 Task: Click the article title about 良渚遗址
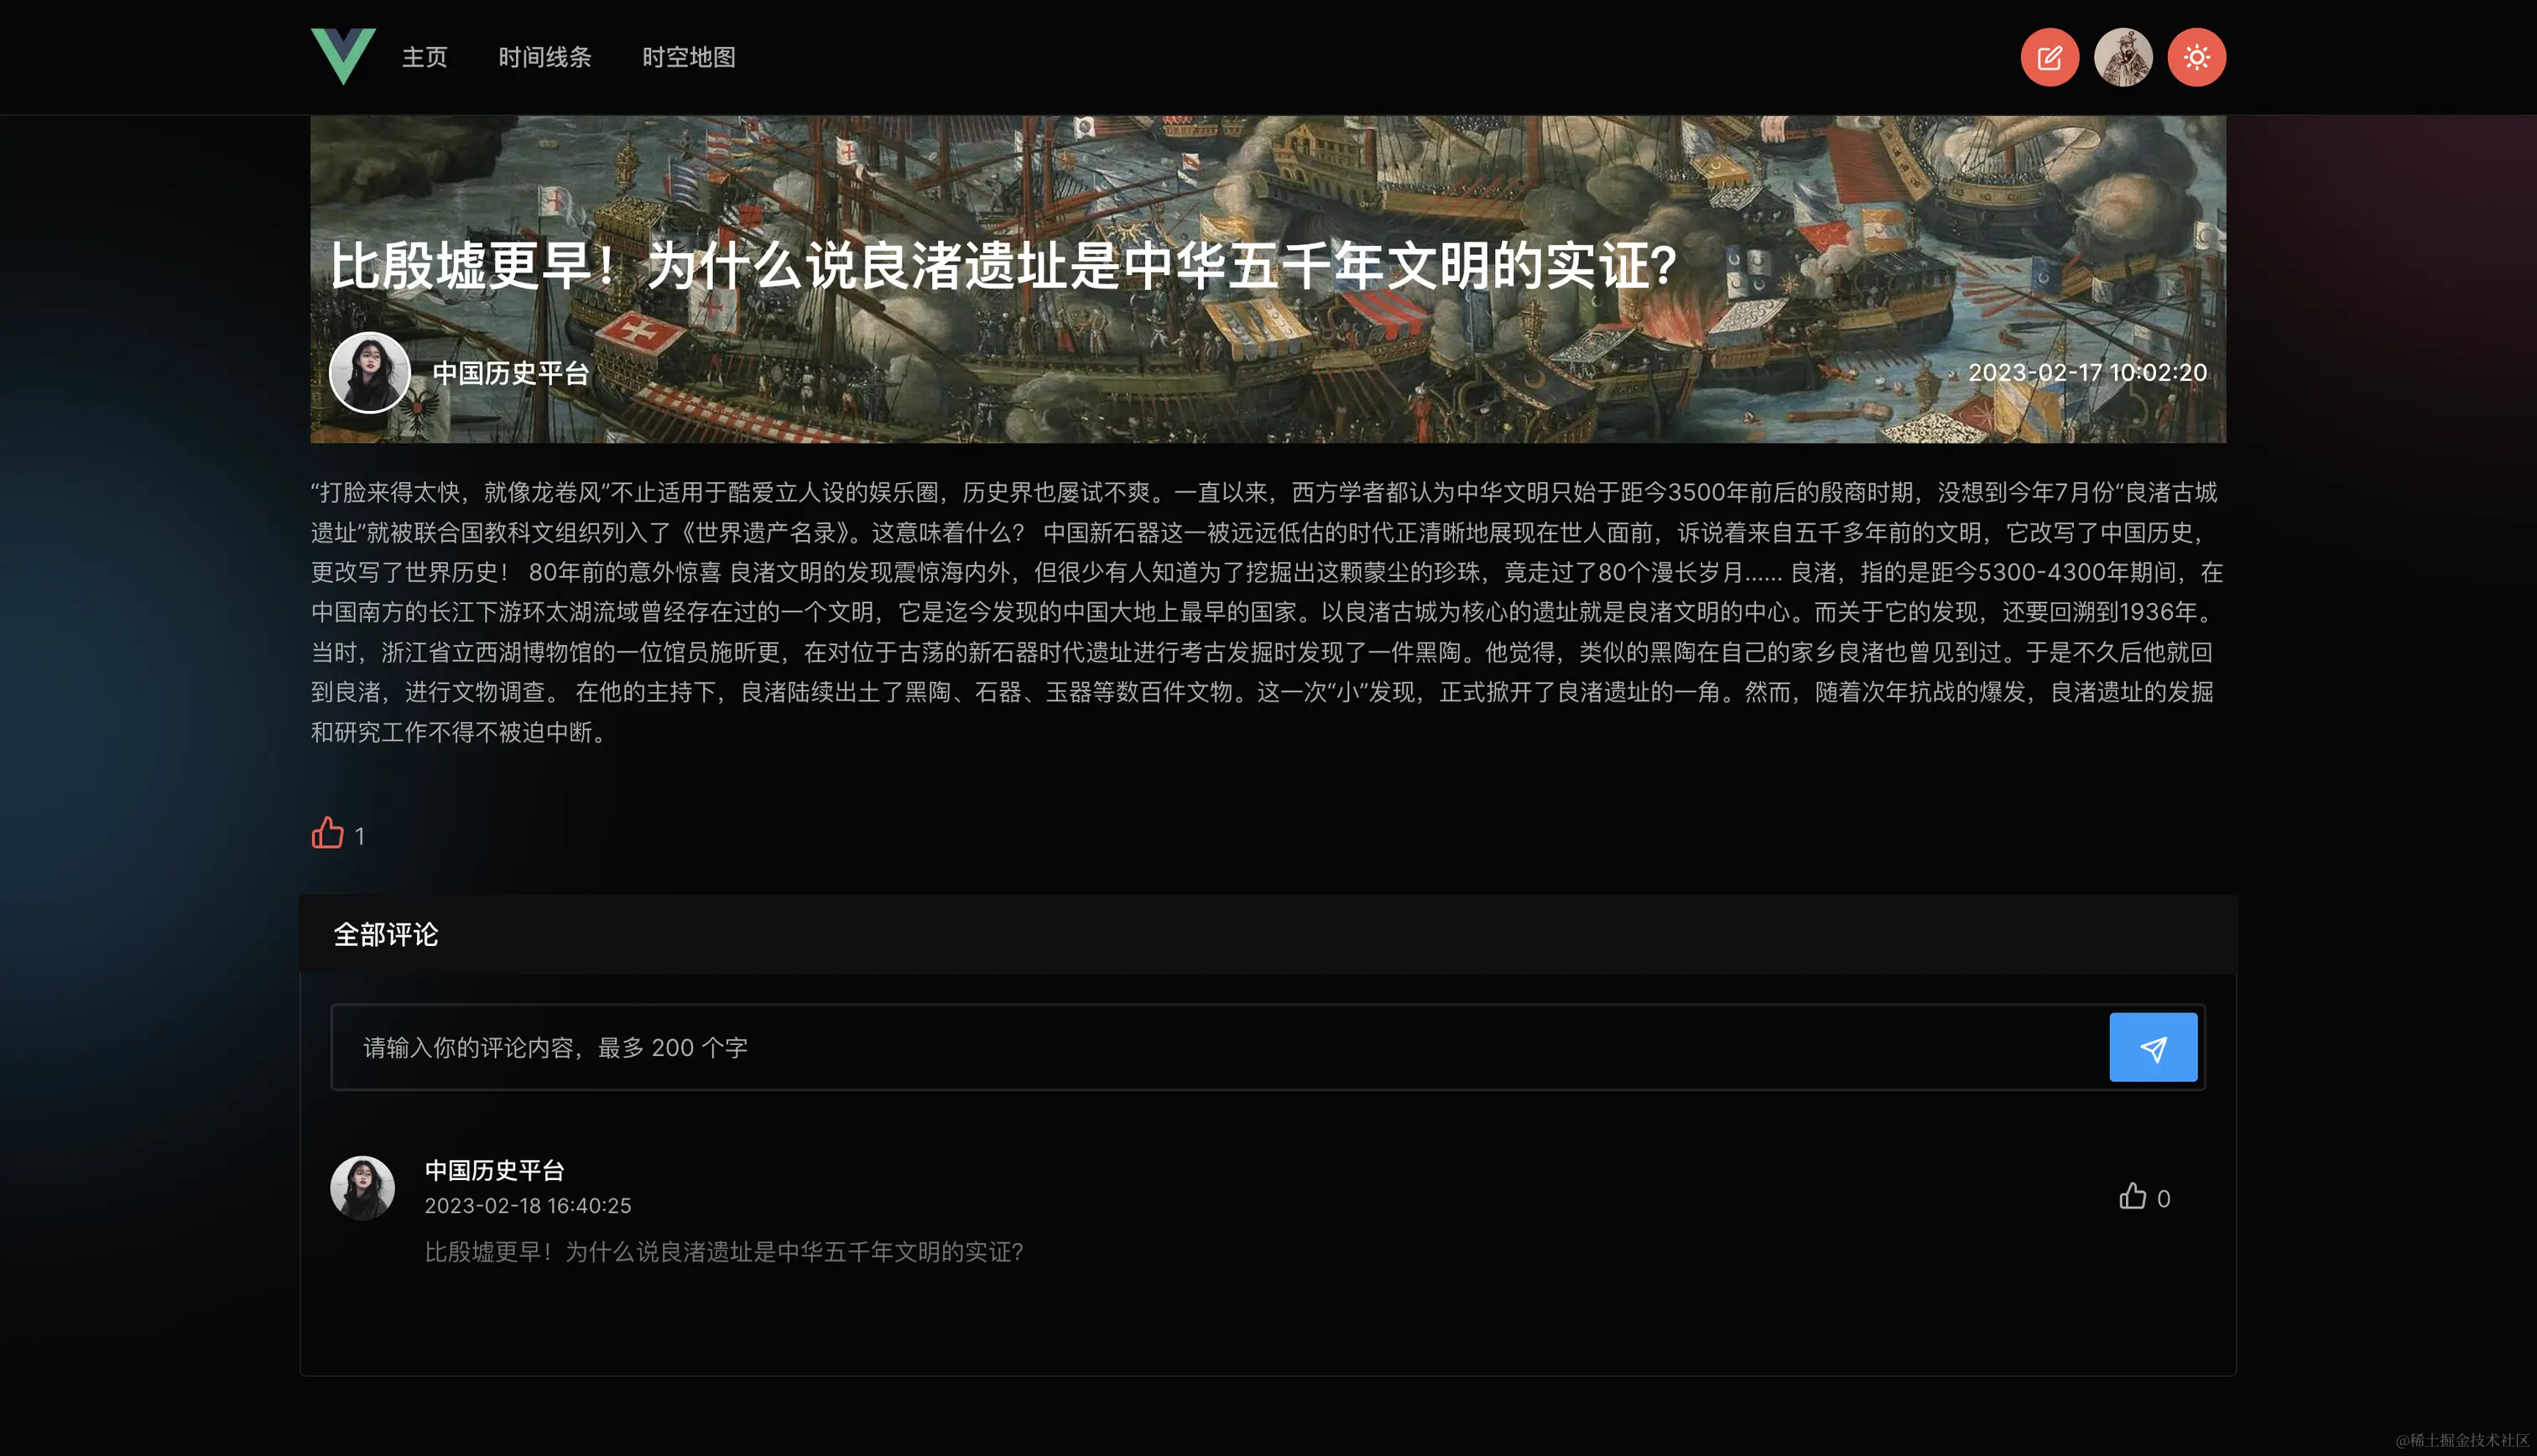point(1003,266)
